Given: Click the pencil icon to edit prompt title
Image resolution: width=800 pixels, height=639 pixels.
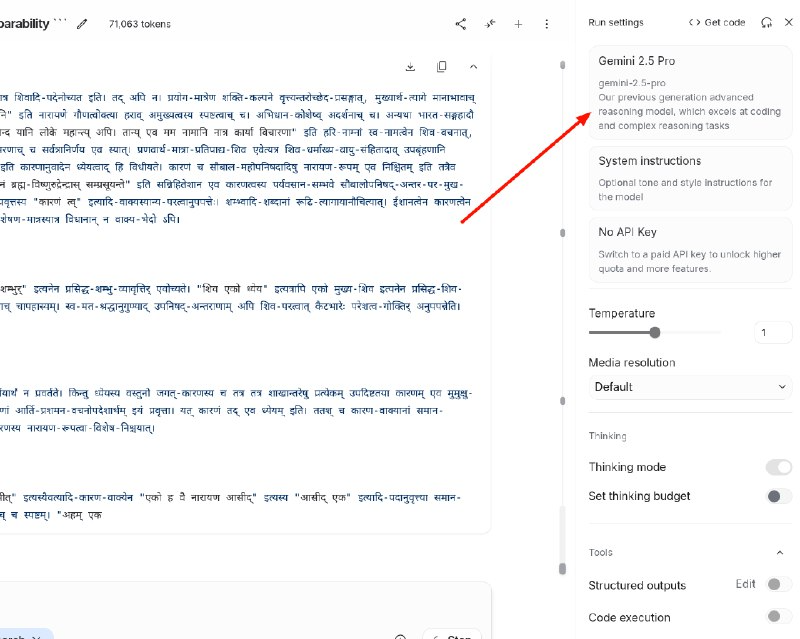Looking at the screenshot, I should 82,23.
